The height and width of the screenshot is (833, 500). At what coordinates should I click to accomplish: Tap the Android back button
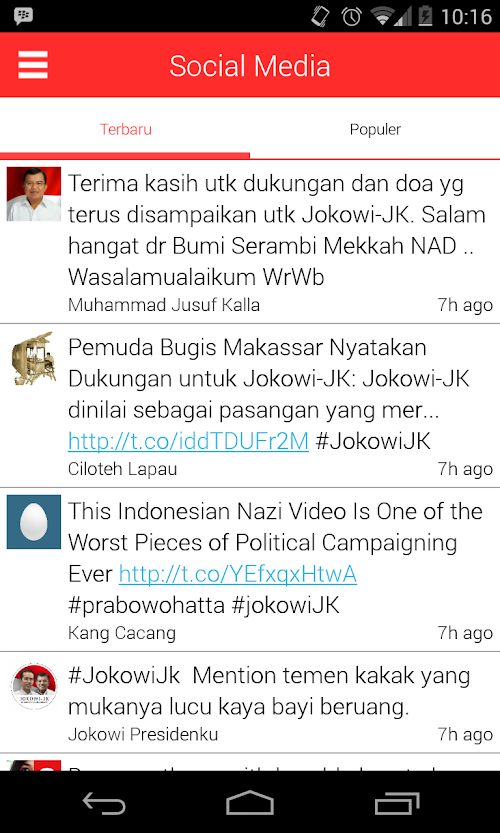[x=104, y=802]
